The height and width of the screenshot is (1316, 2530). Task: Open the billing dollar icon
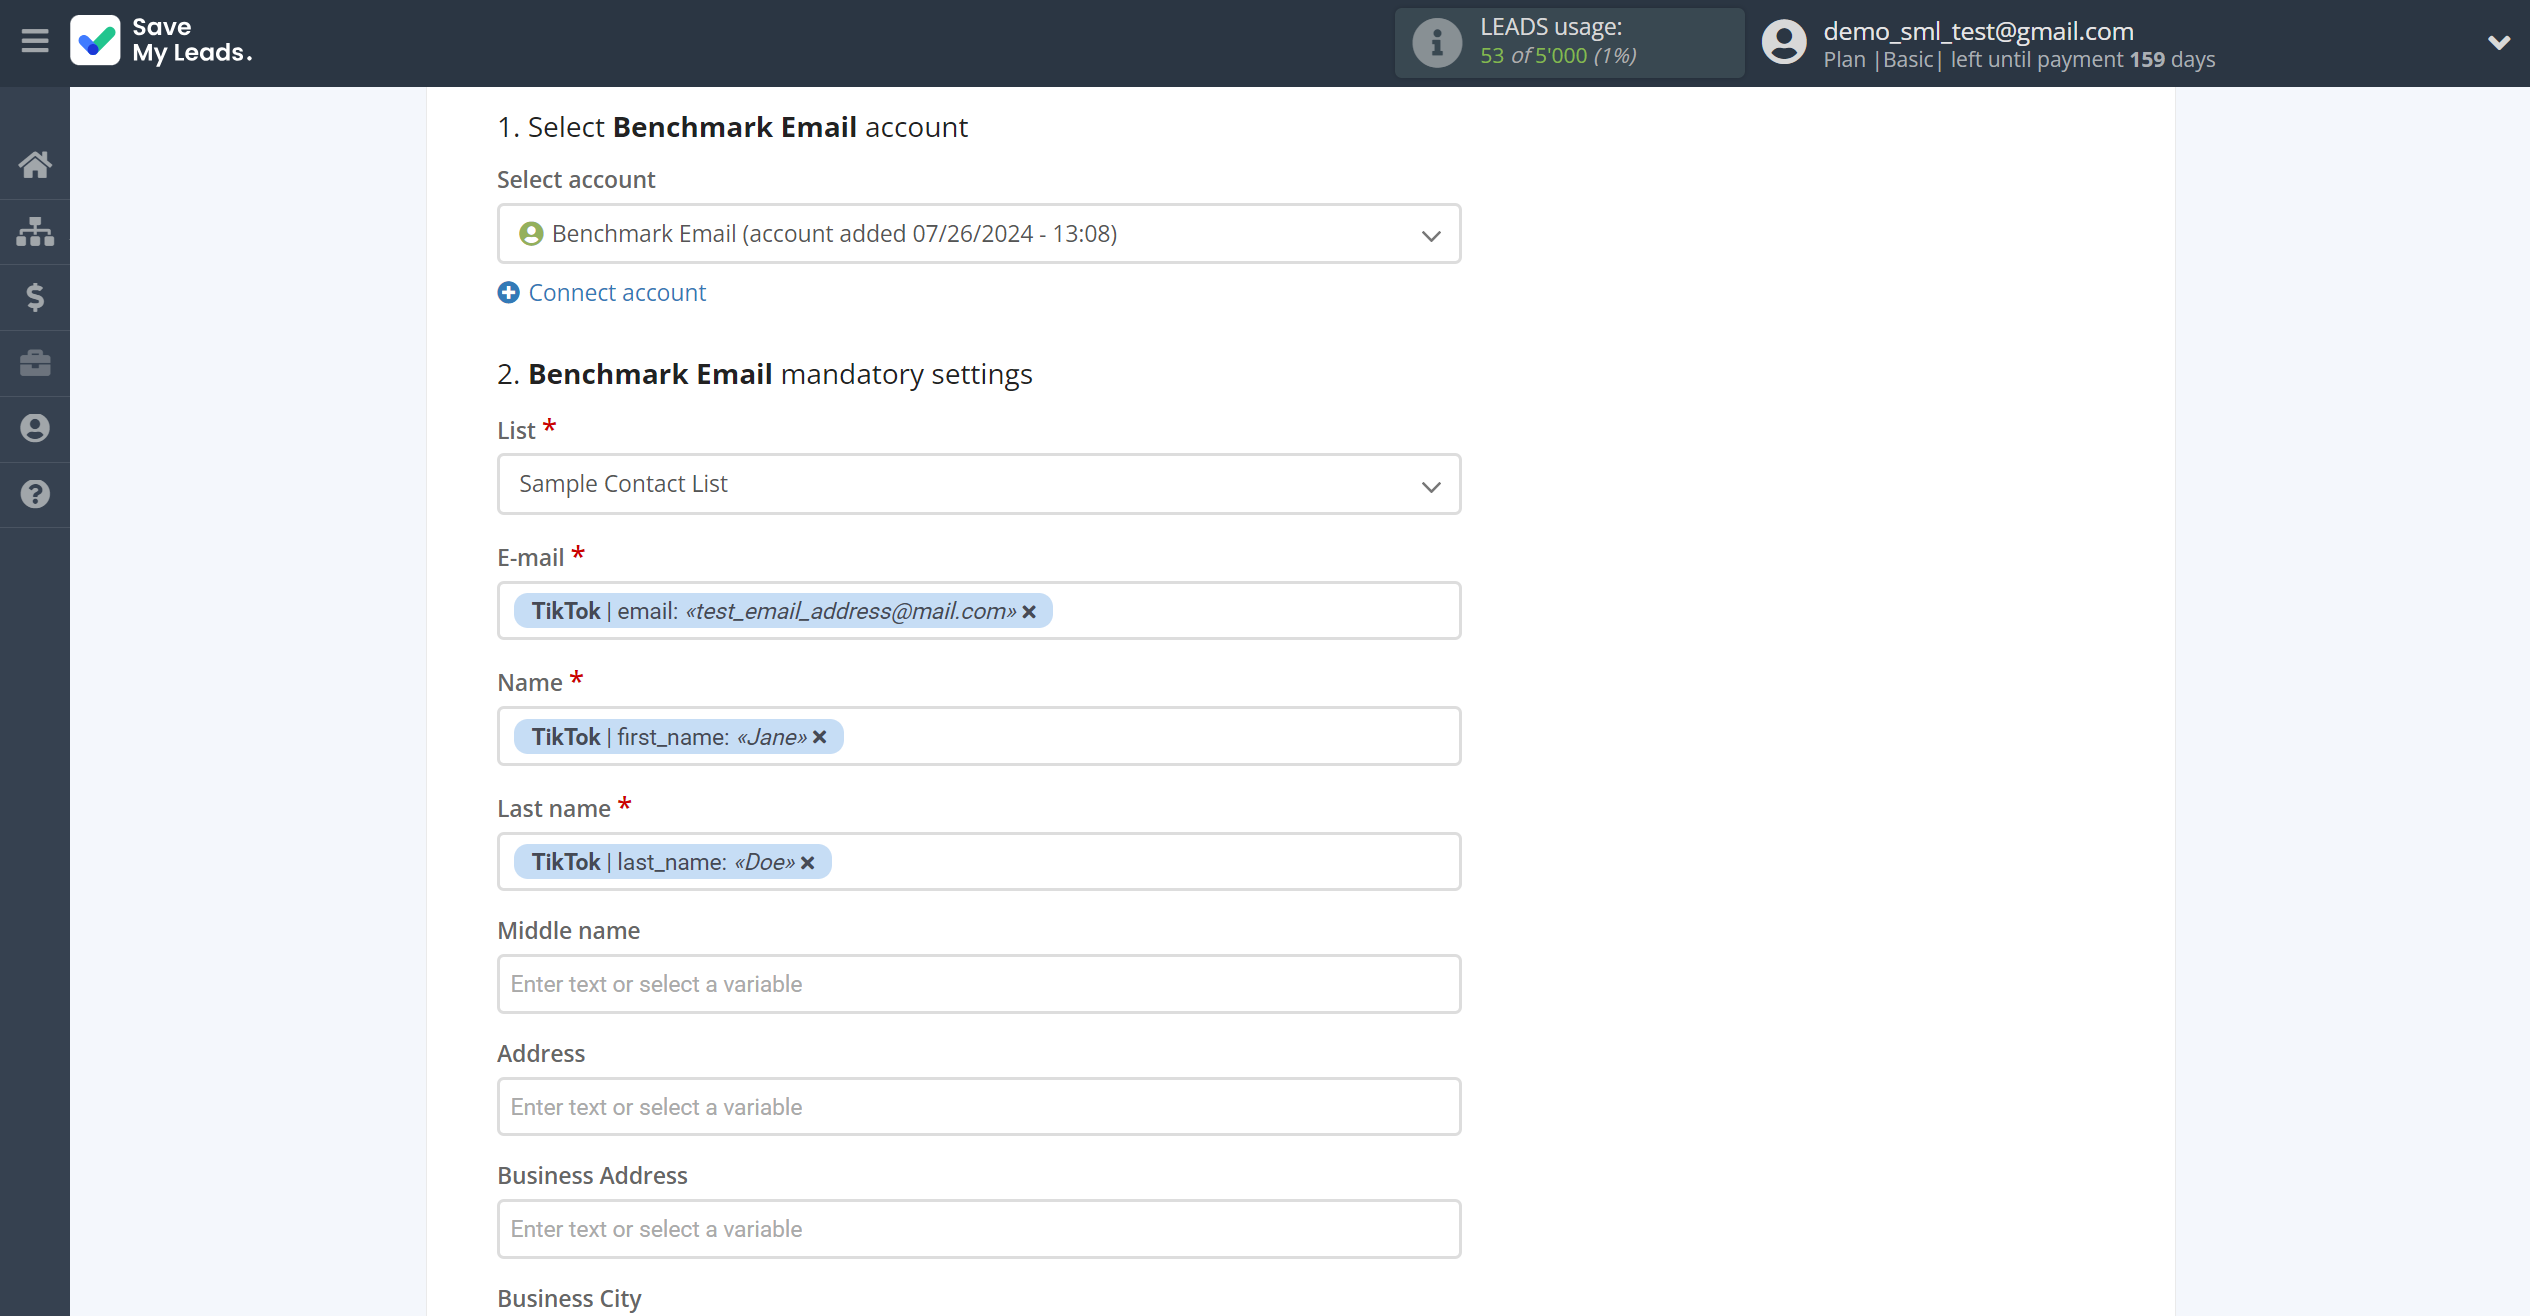(x=35, y=297)
